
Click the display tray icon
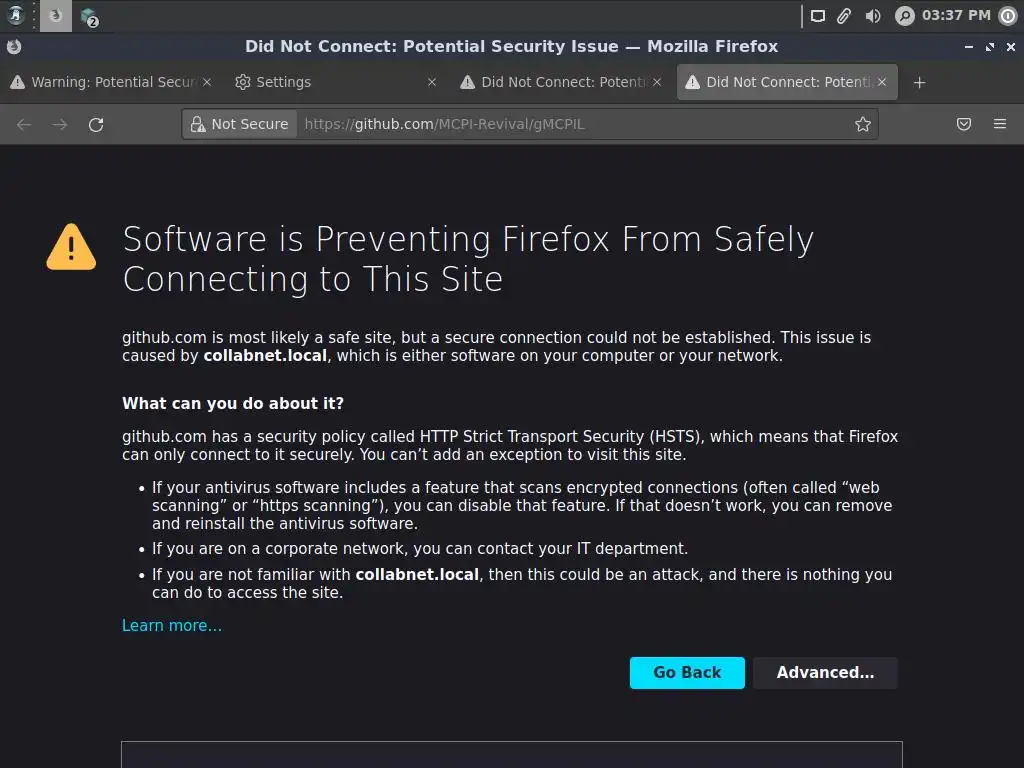[x=818, y=15]
